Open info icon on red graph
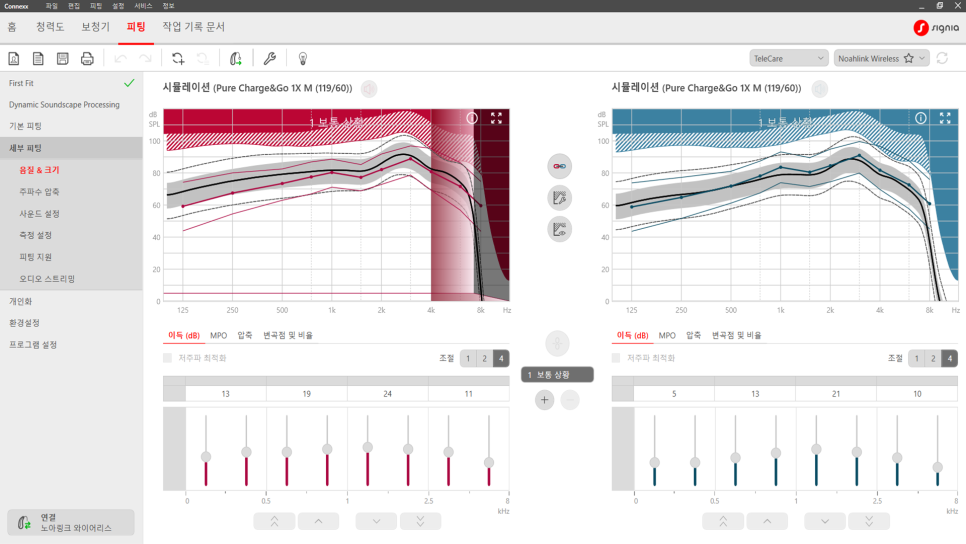The image size is (966, 544). coord(472,118)
